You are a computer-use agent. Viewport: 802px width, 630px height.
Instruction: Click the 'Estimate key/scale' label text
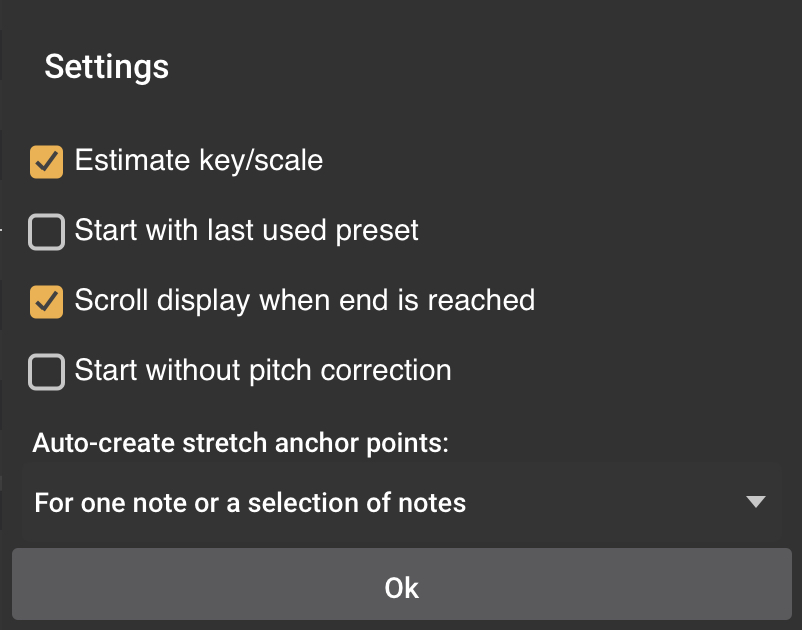198,160
